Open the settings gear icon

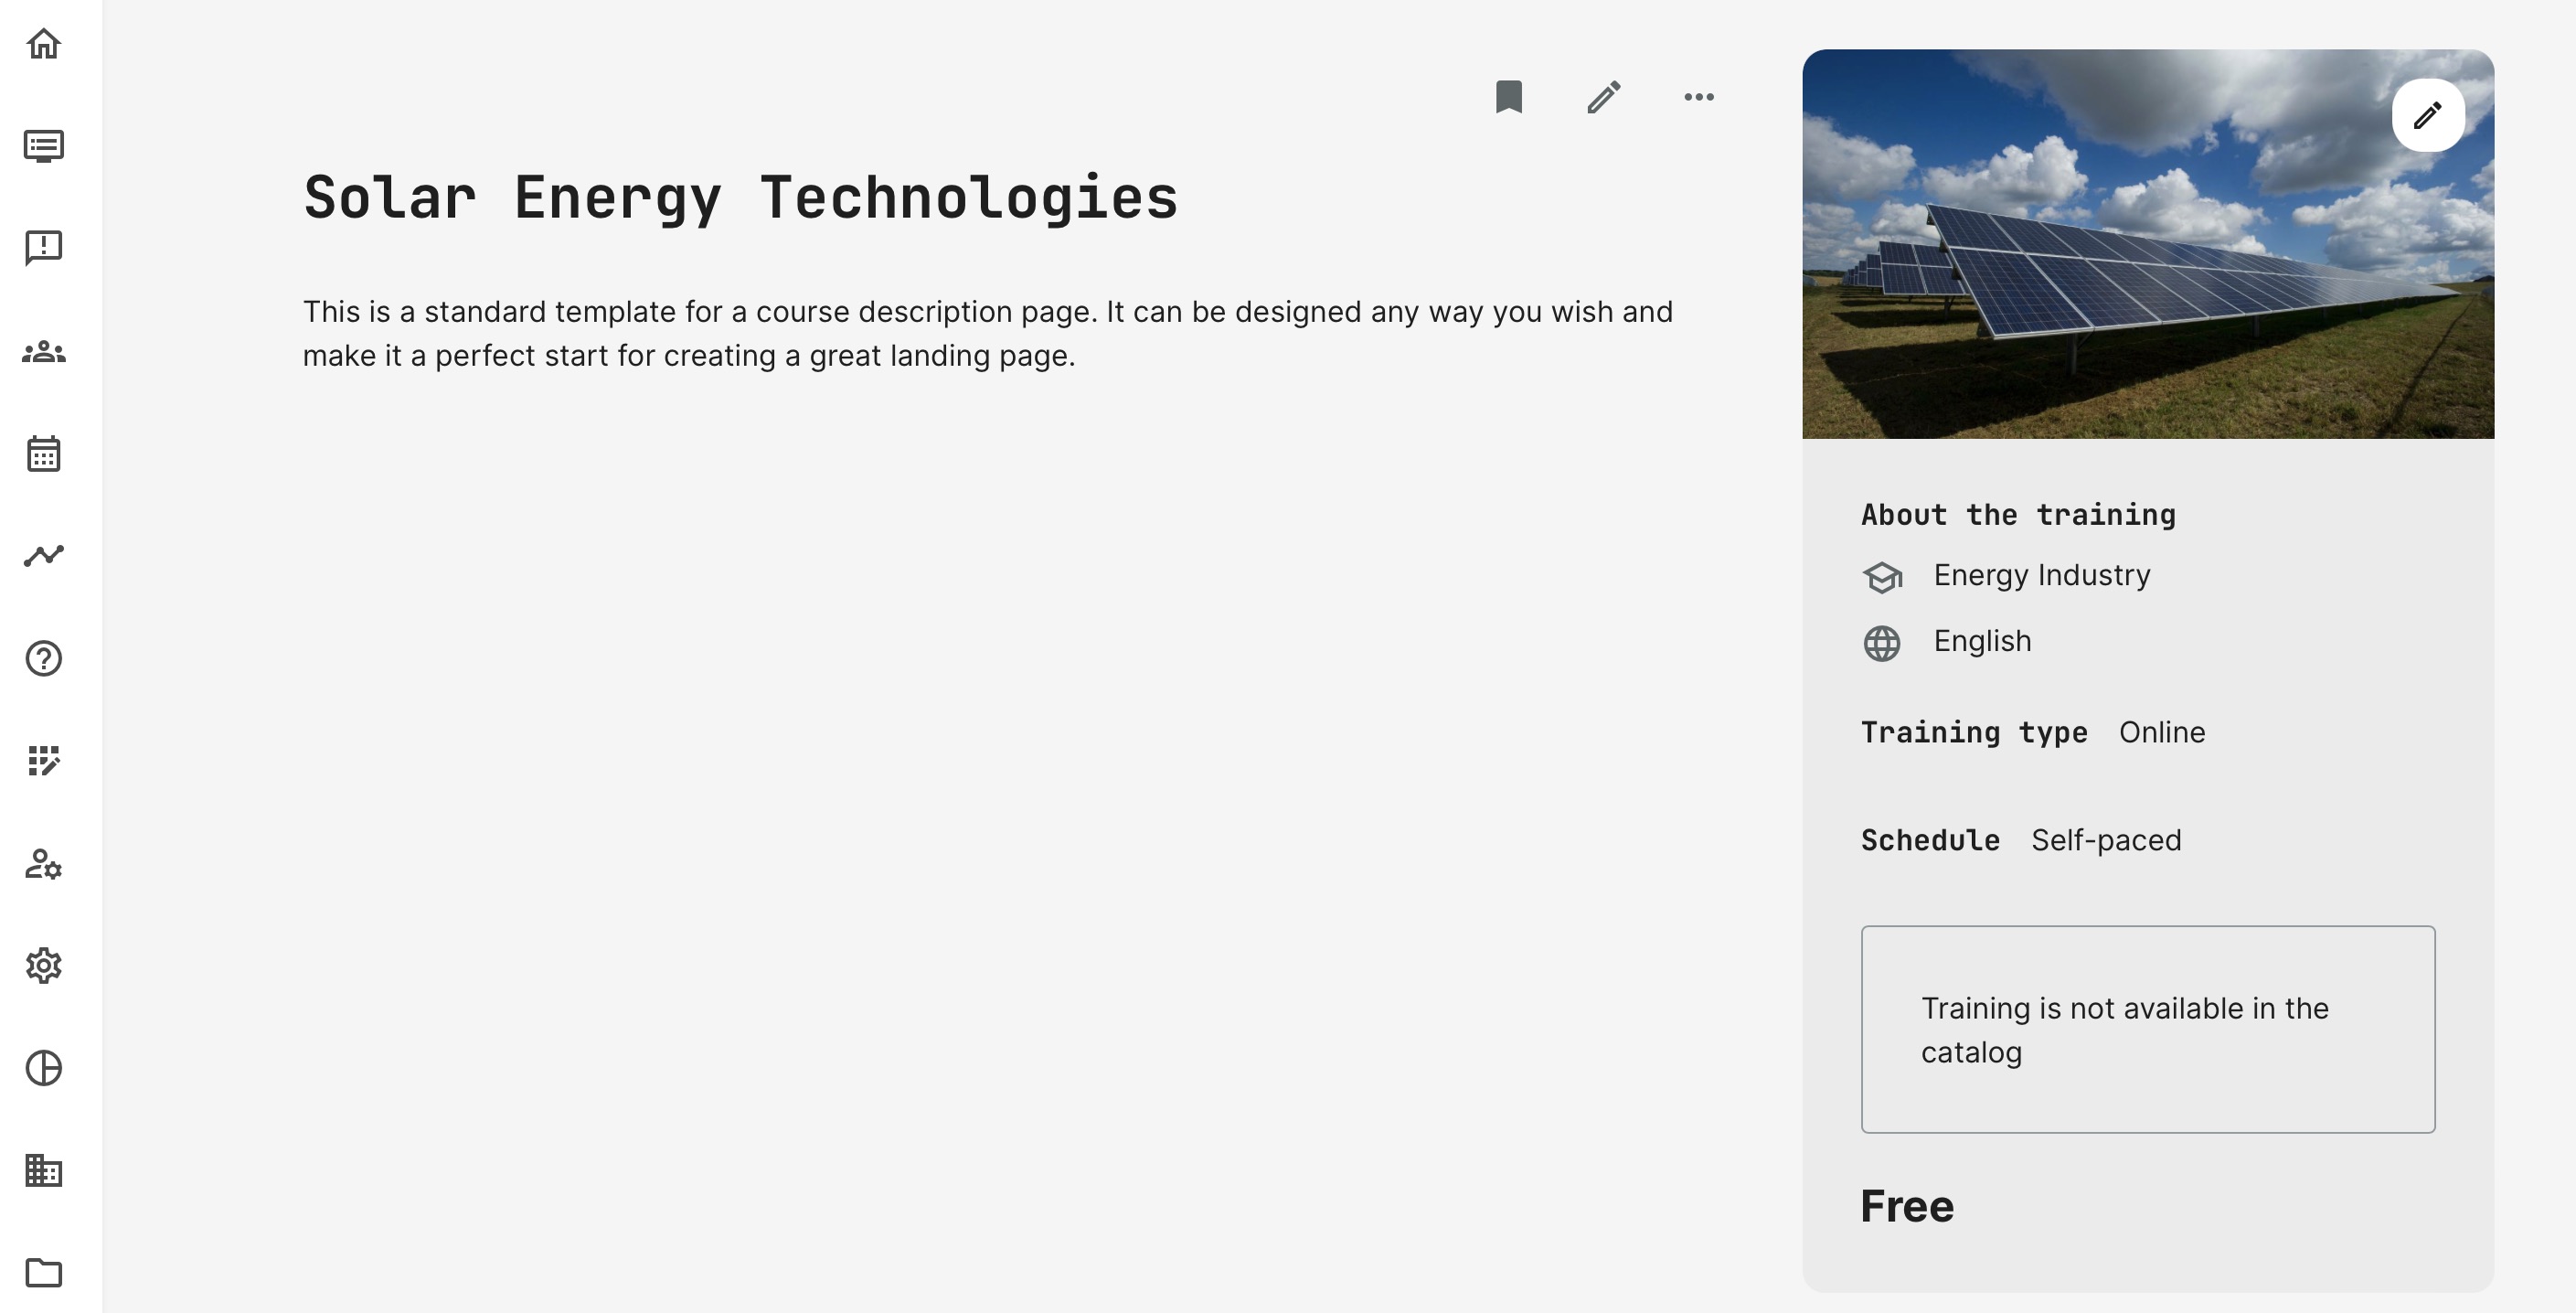(x=44, y=966)
